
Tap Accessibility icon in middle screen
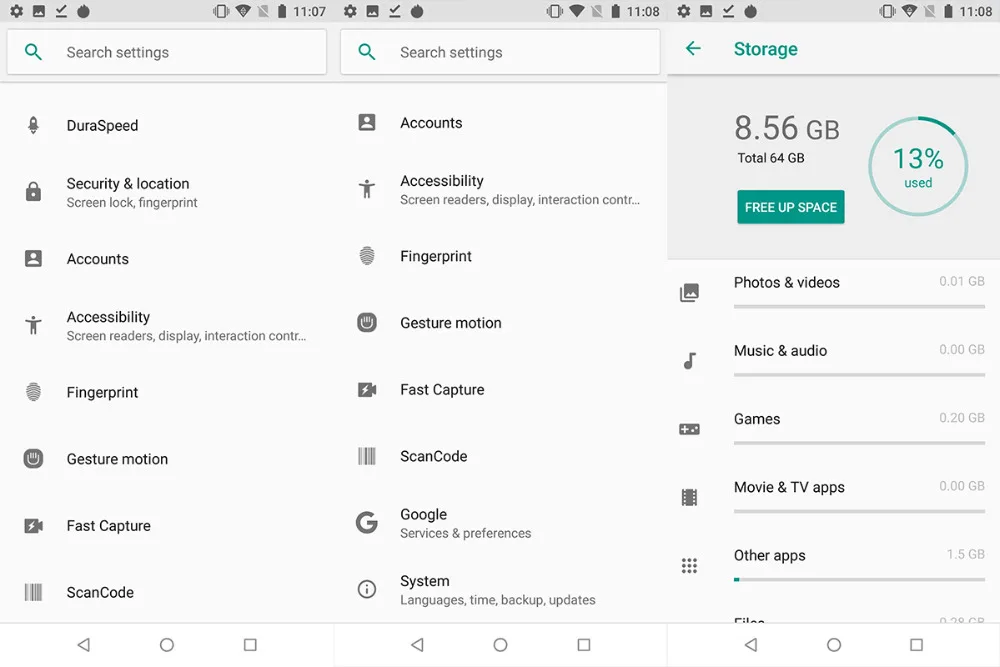tap(367, 189)
